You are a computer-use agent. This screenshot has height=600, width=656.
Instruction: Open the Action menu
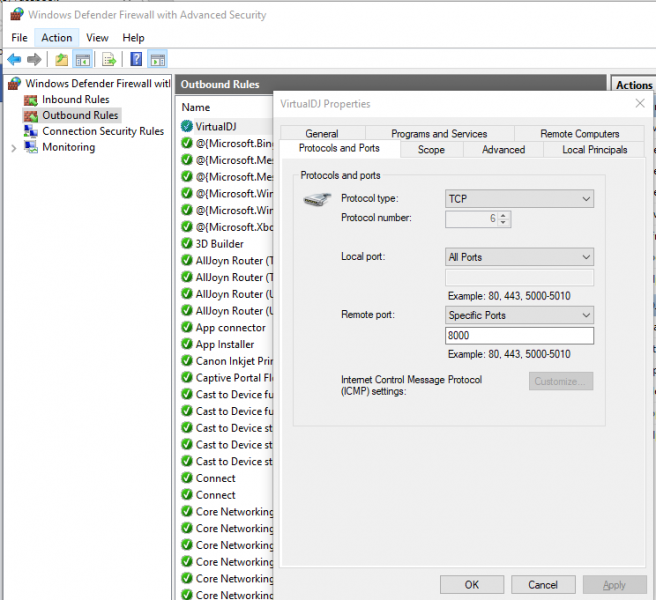click(56, 38)
